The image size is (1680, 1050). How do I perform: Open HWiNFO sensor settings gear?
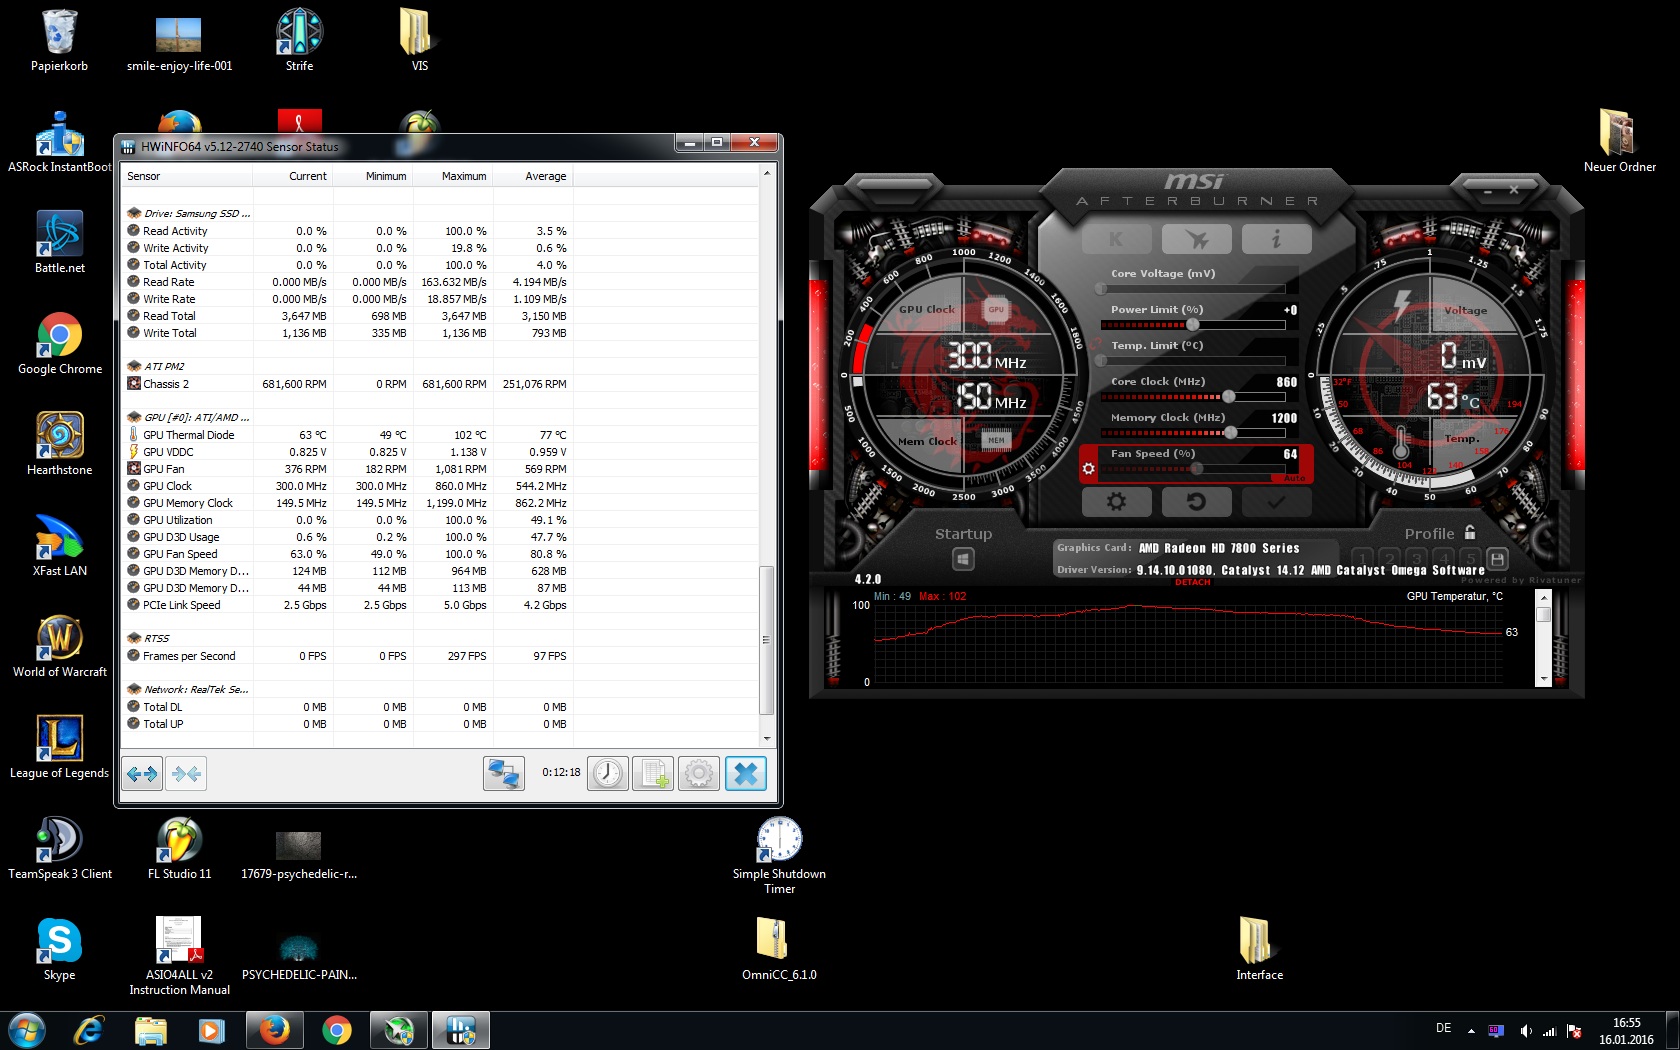[x=699, y=773]
